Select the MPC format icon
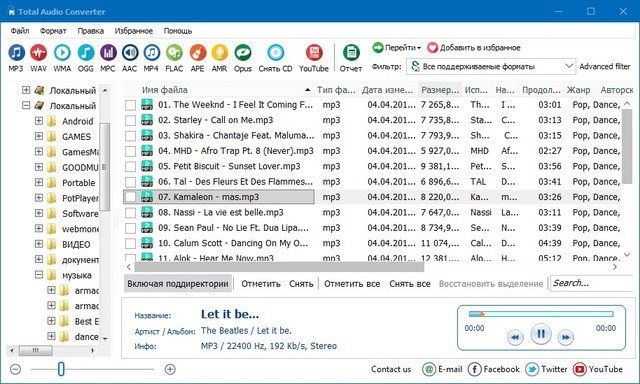 [108, 53]
